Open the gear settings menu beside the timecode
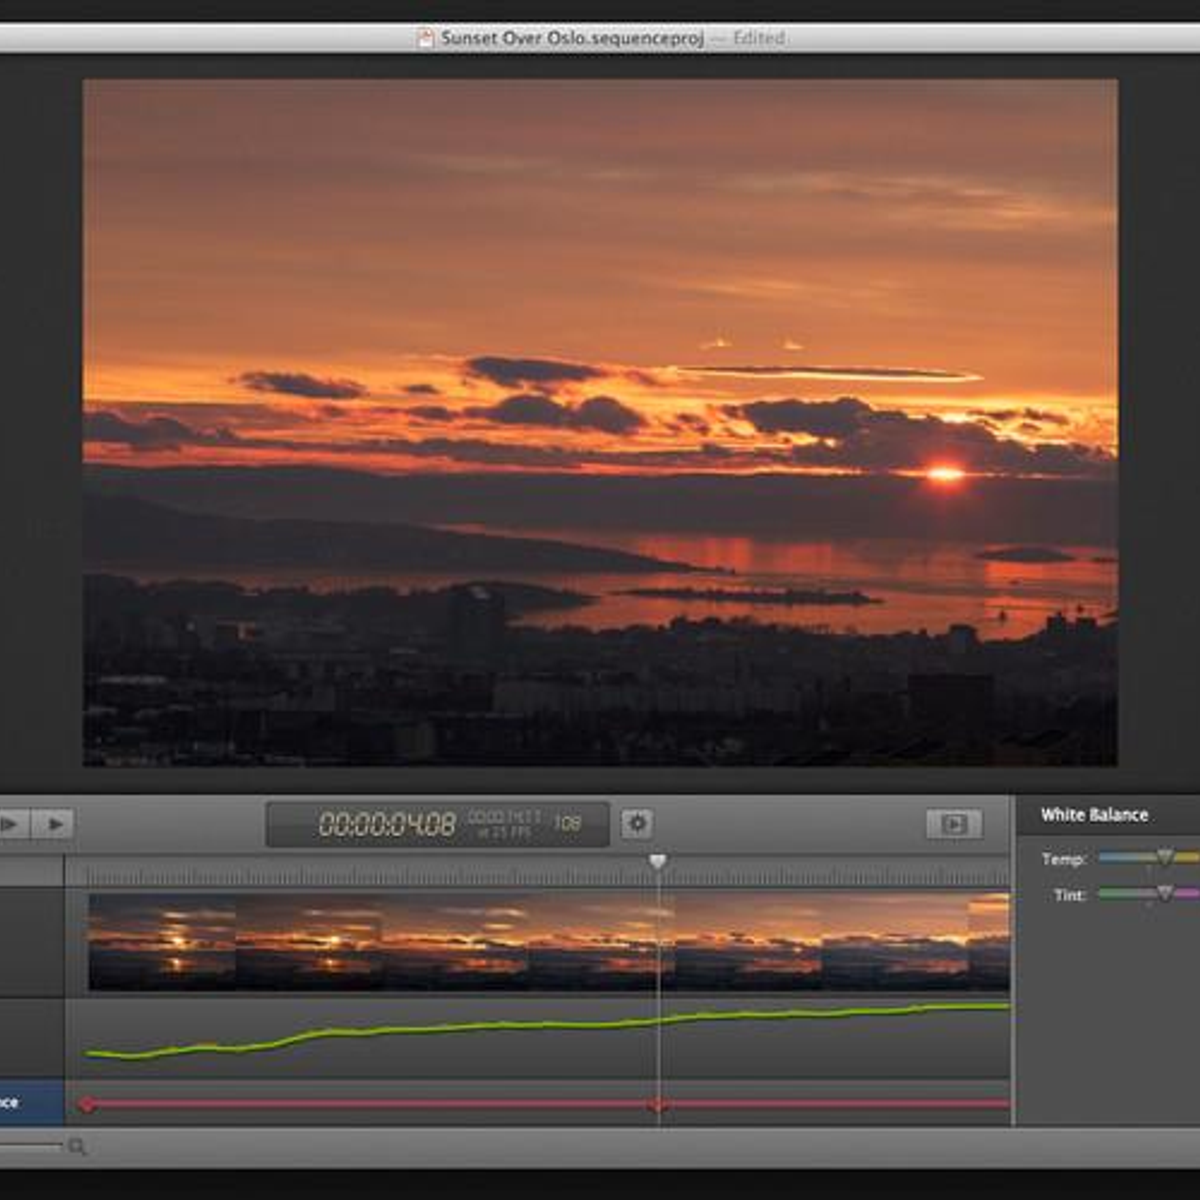 (637, 824)
